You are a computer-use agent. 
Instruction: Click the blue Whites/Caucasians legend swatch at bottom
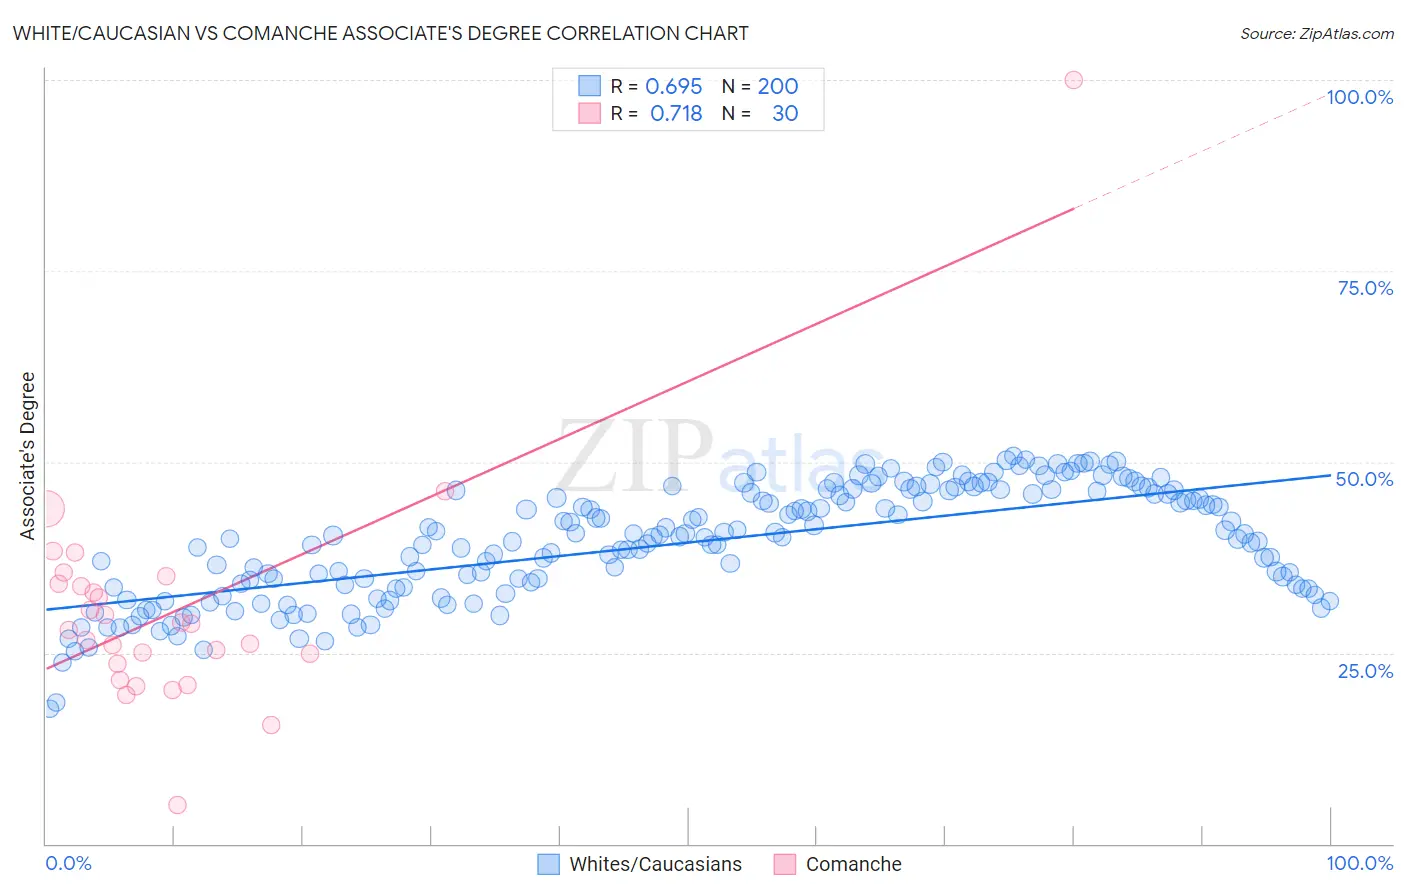548,864
